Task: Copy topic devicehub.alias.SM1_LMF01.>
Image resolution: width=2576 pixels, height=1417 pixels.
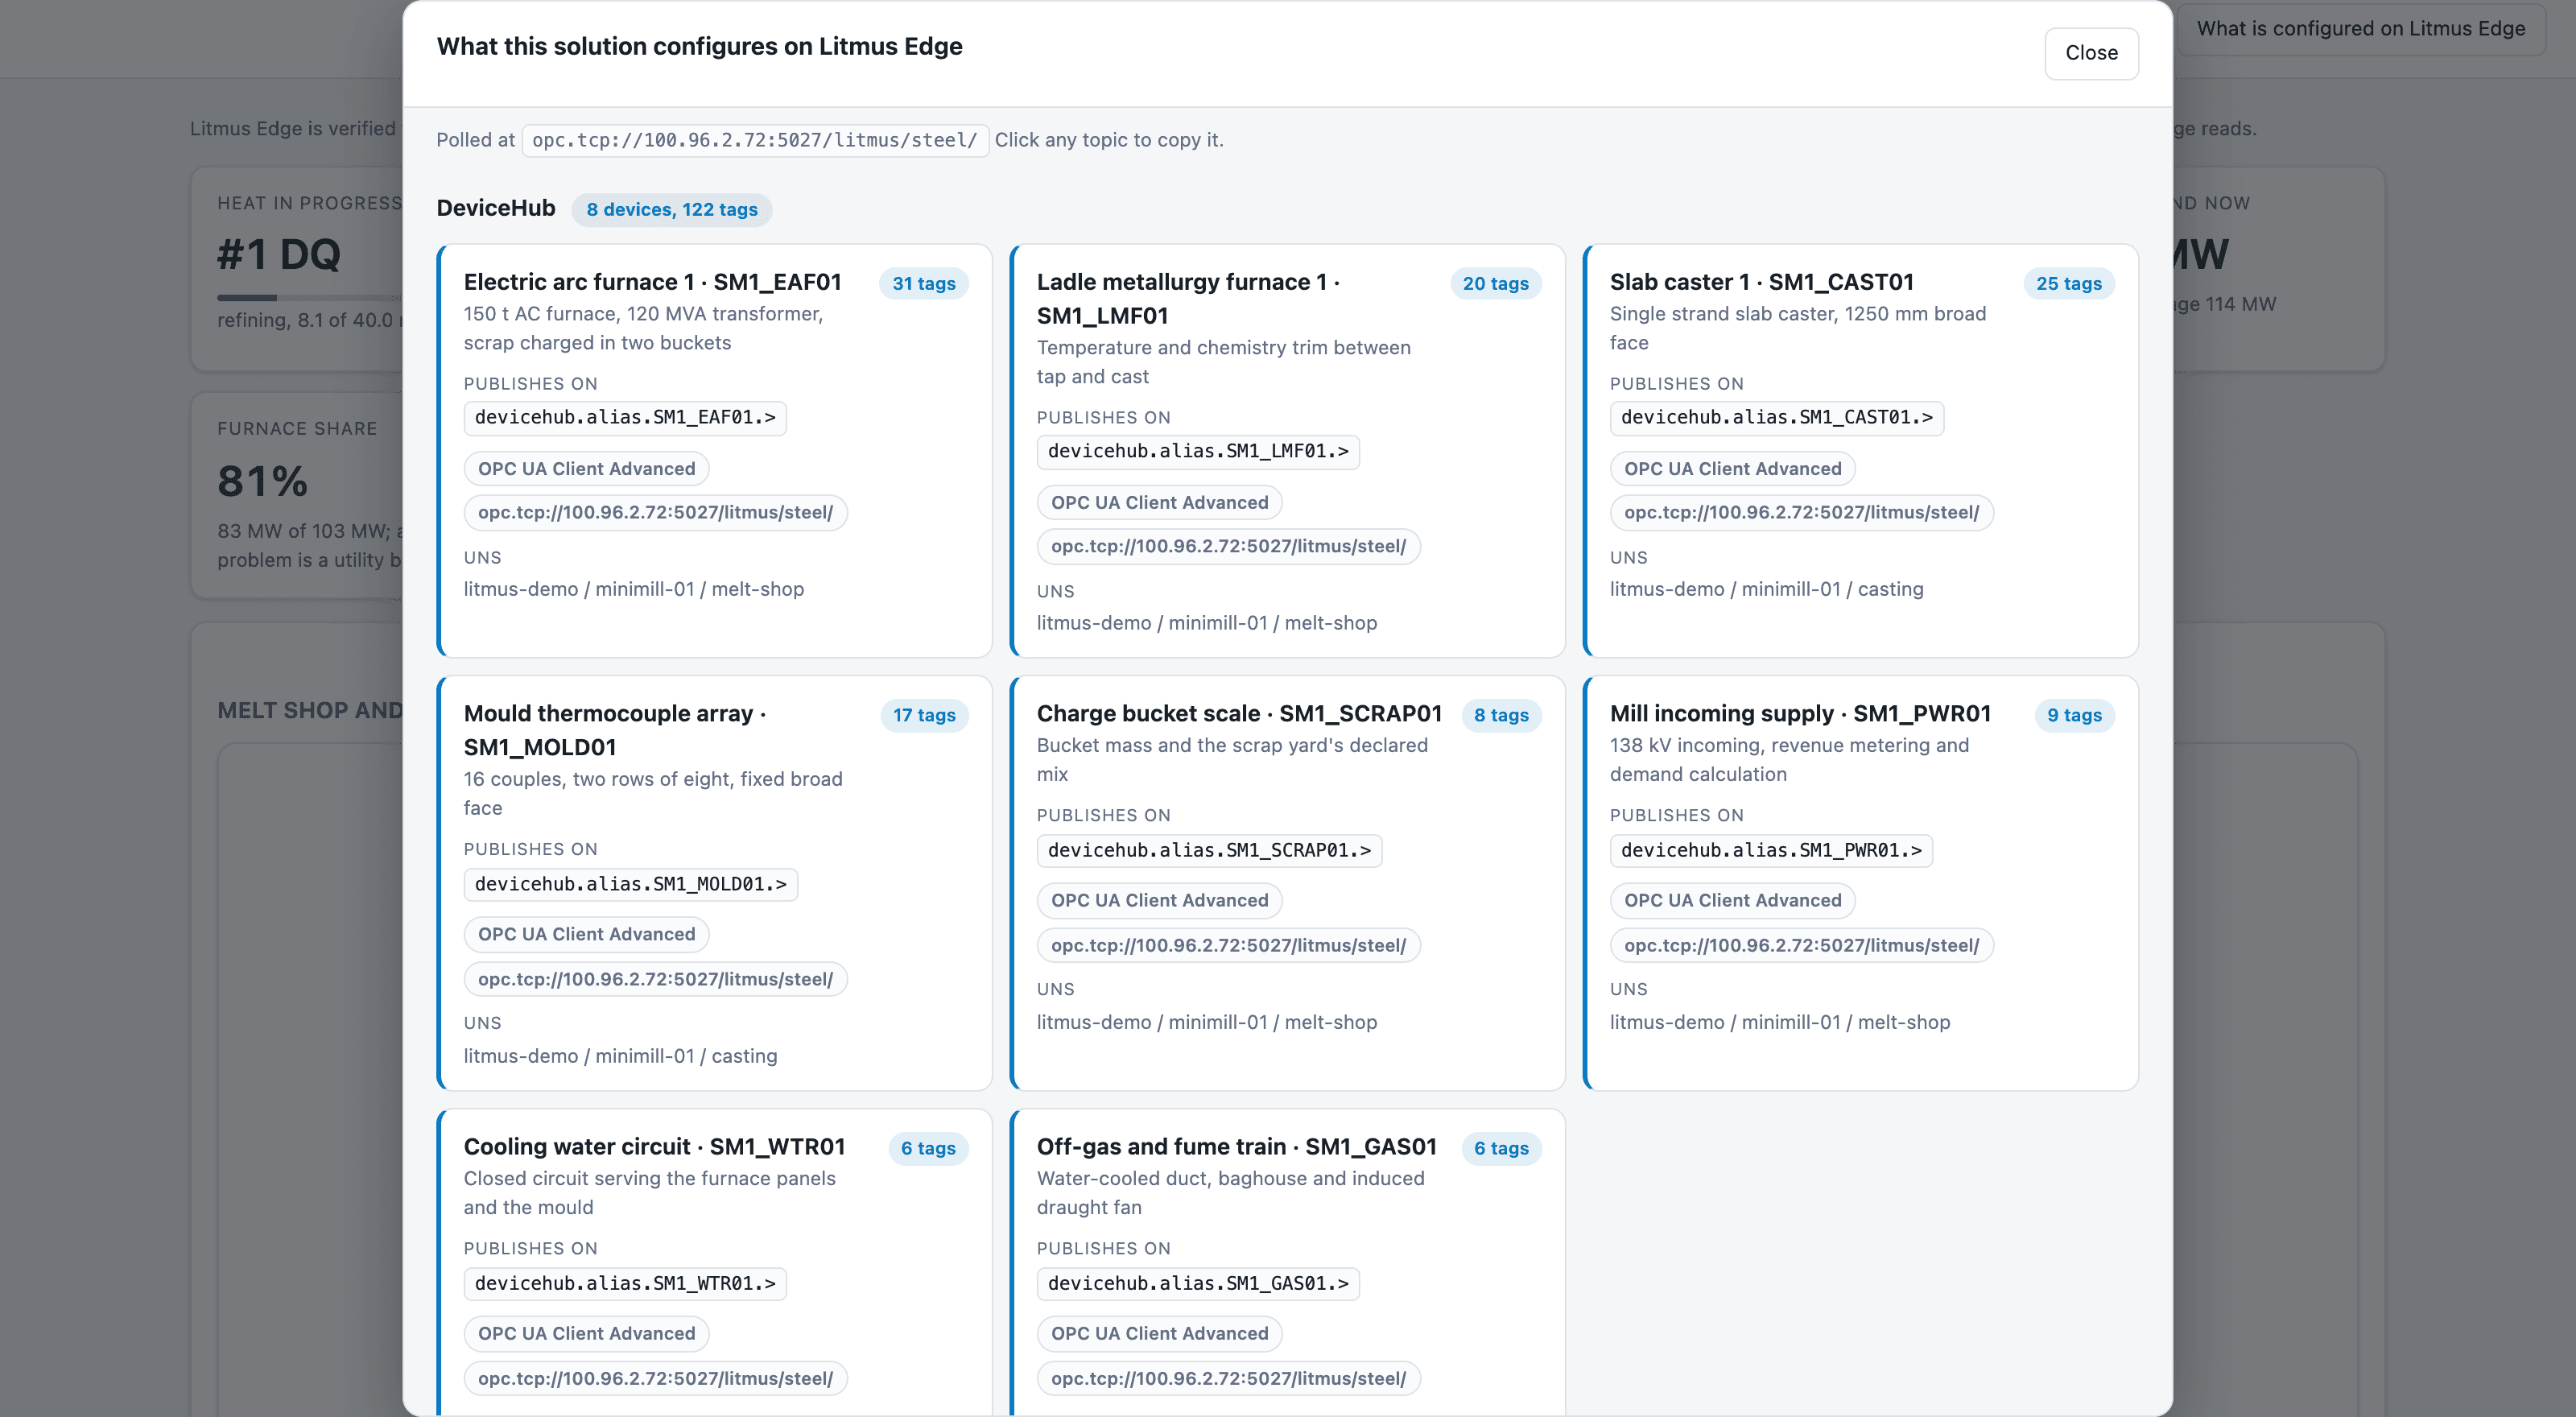Action: [1198, 452]
